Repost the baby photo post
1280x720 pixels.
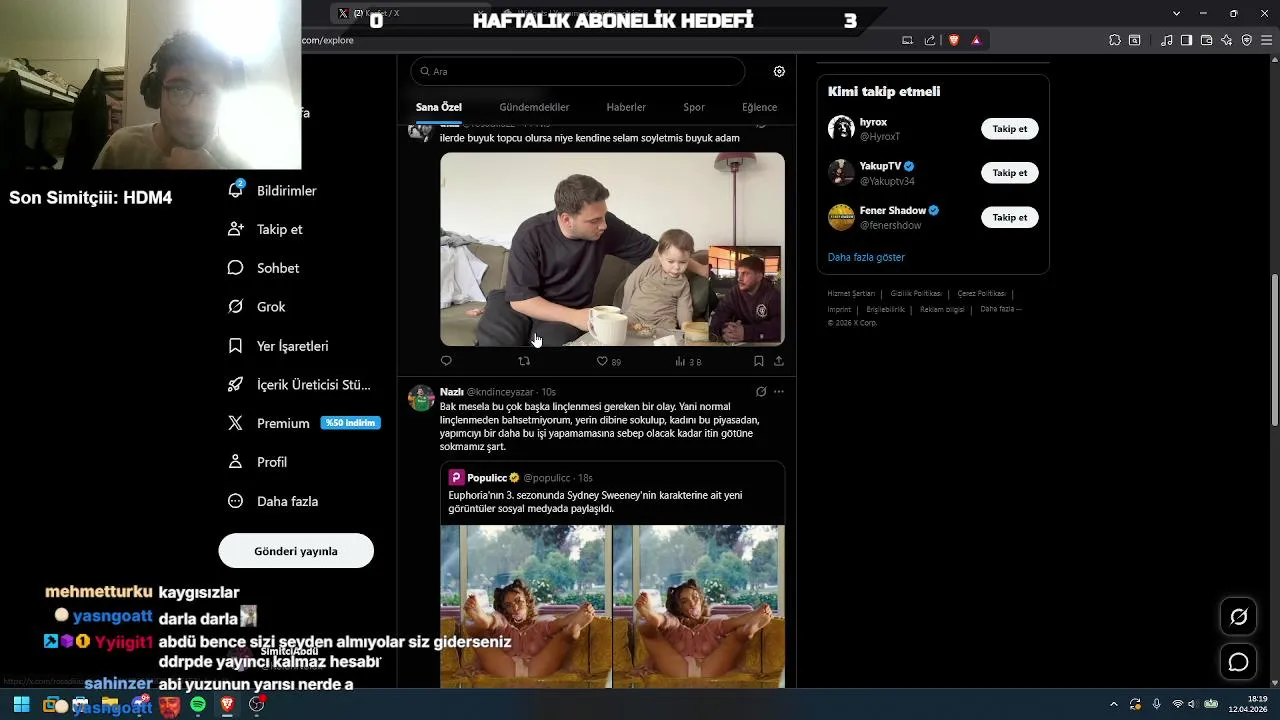tap(524, 361)
